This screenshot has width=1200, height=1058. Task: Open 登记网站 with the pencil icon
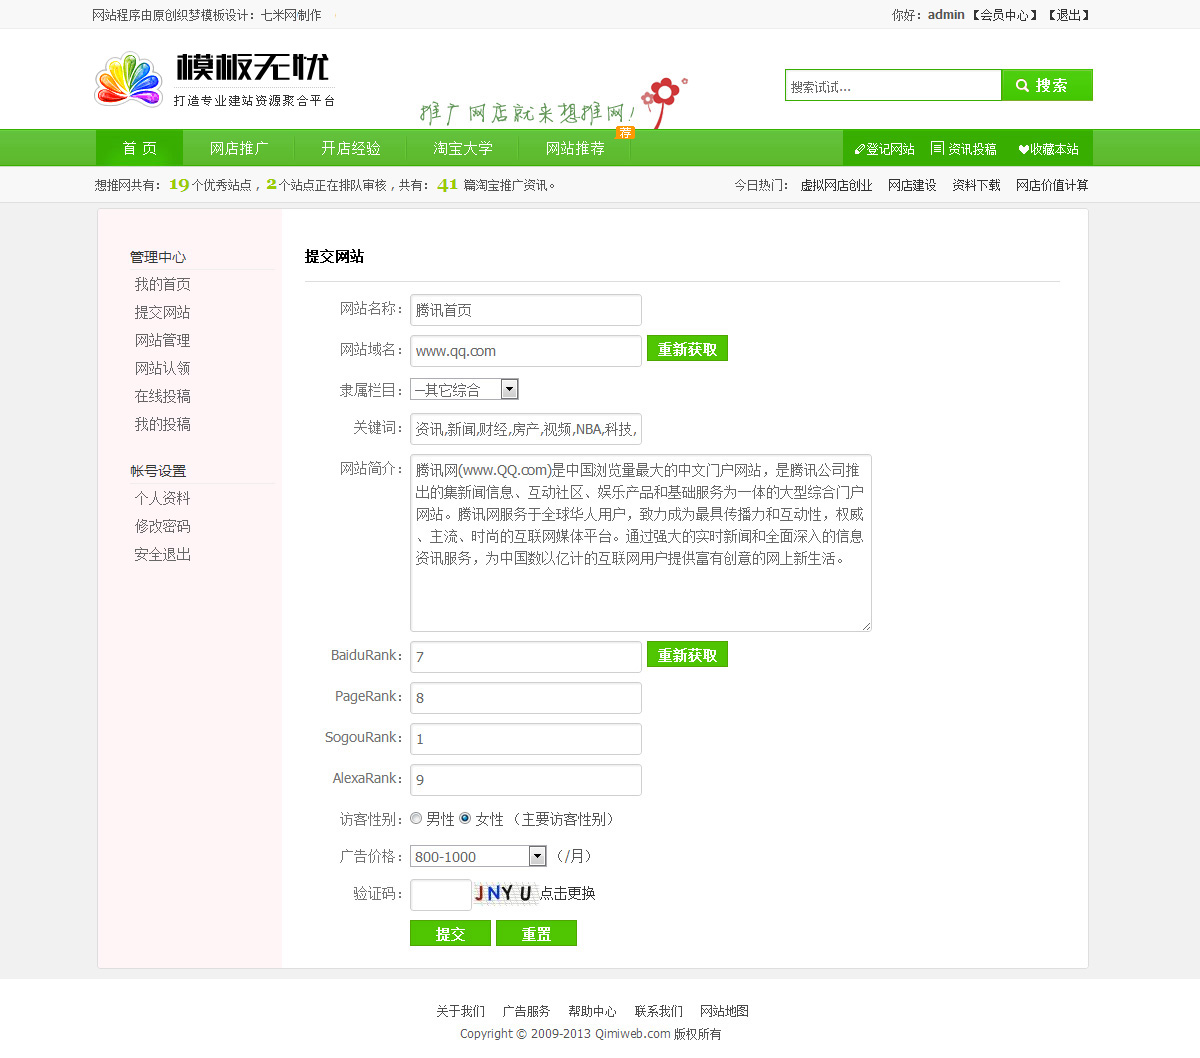tap(884, 149)
